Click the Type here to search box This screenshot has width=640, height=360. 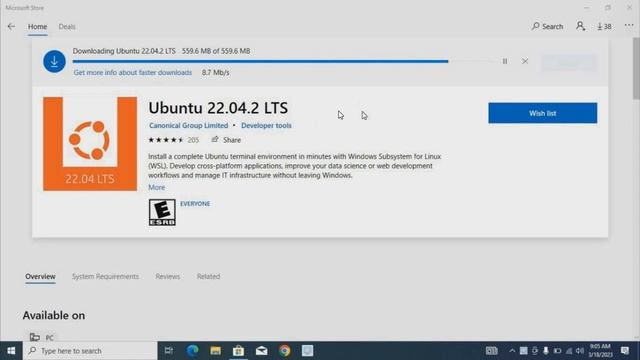click(x=90, y=351)
